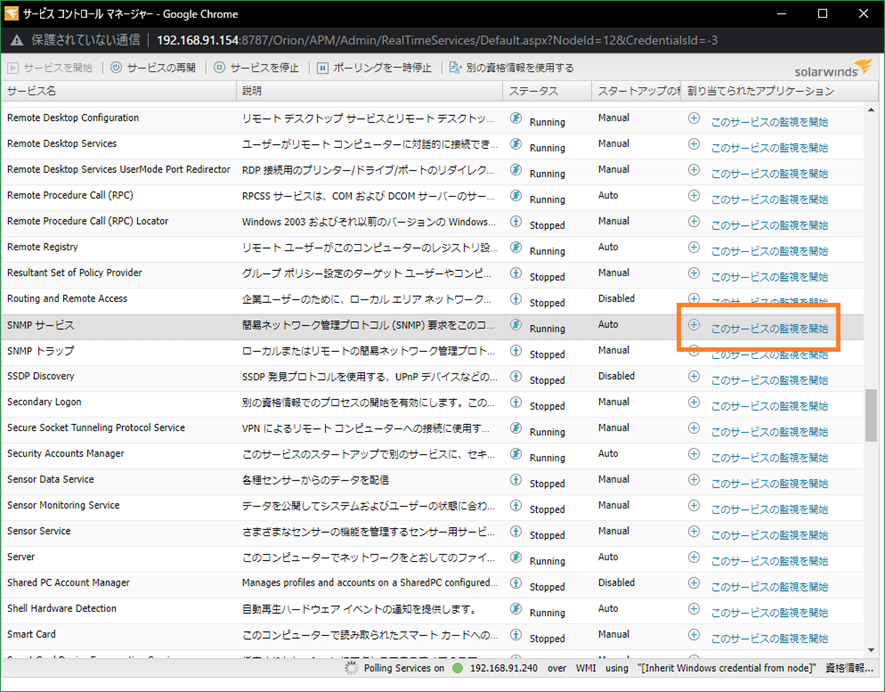
Task: Select the Remote Registry service name
Action: (42, 247)
